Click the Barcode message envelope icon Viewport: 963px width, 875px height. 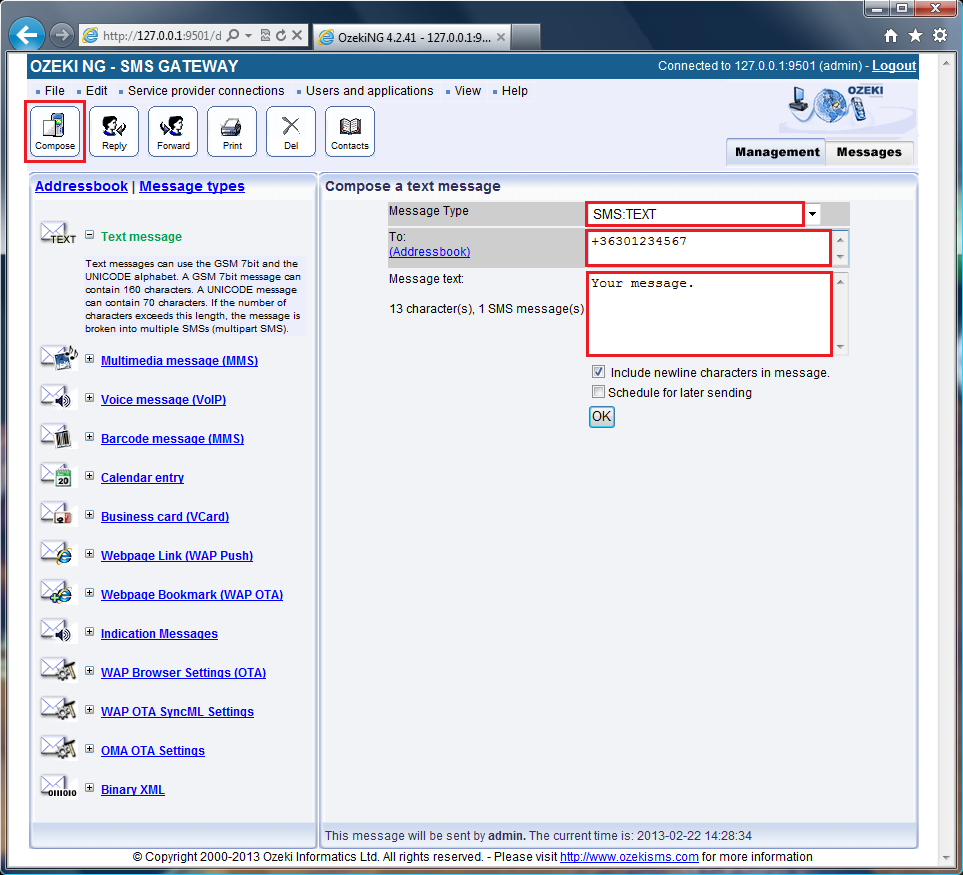pos(57,436)
